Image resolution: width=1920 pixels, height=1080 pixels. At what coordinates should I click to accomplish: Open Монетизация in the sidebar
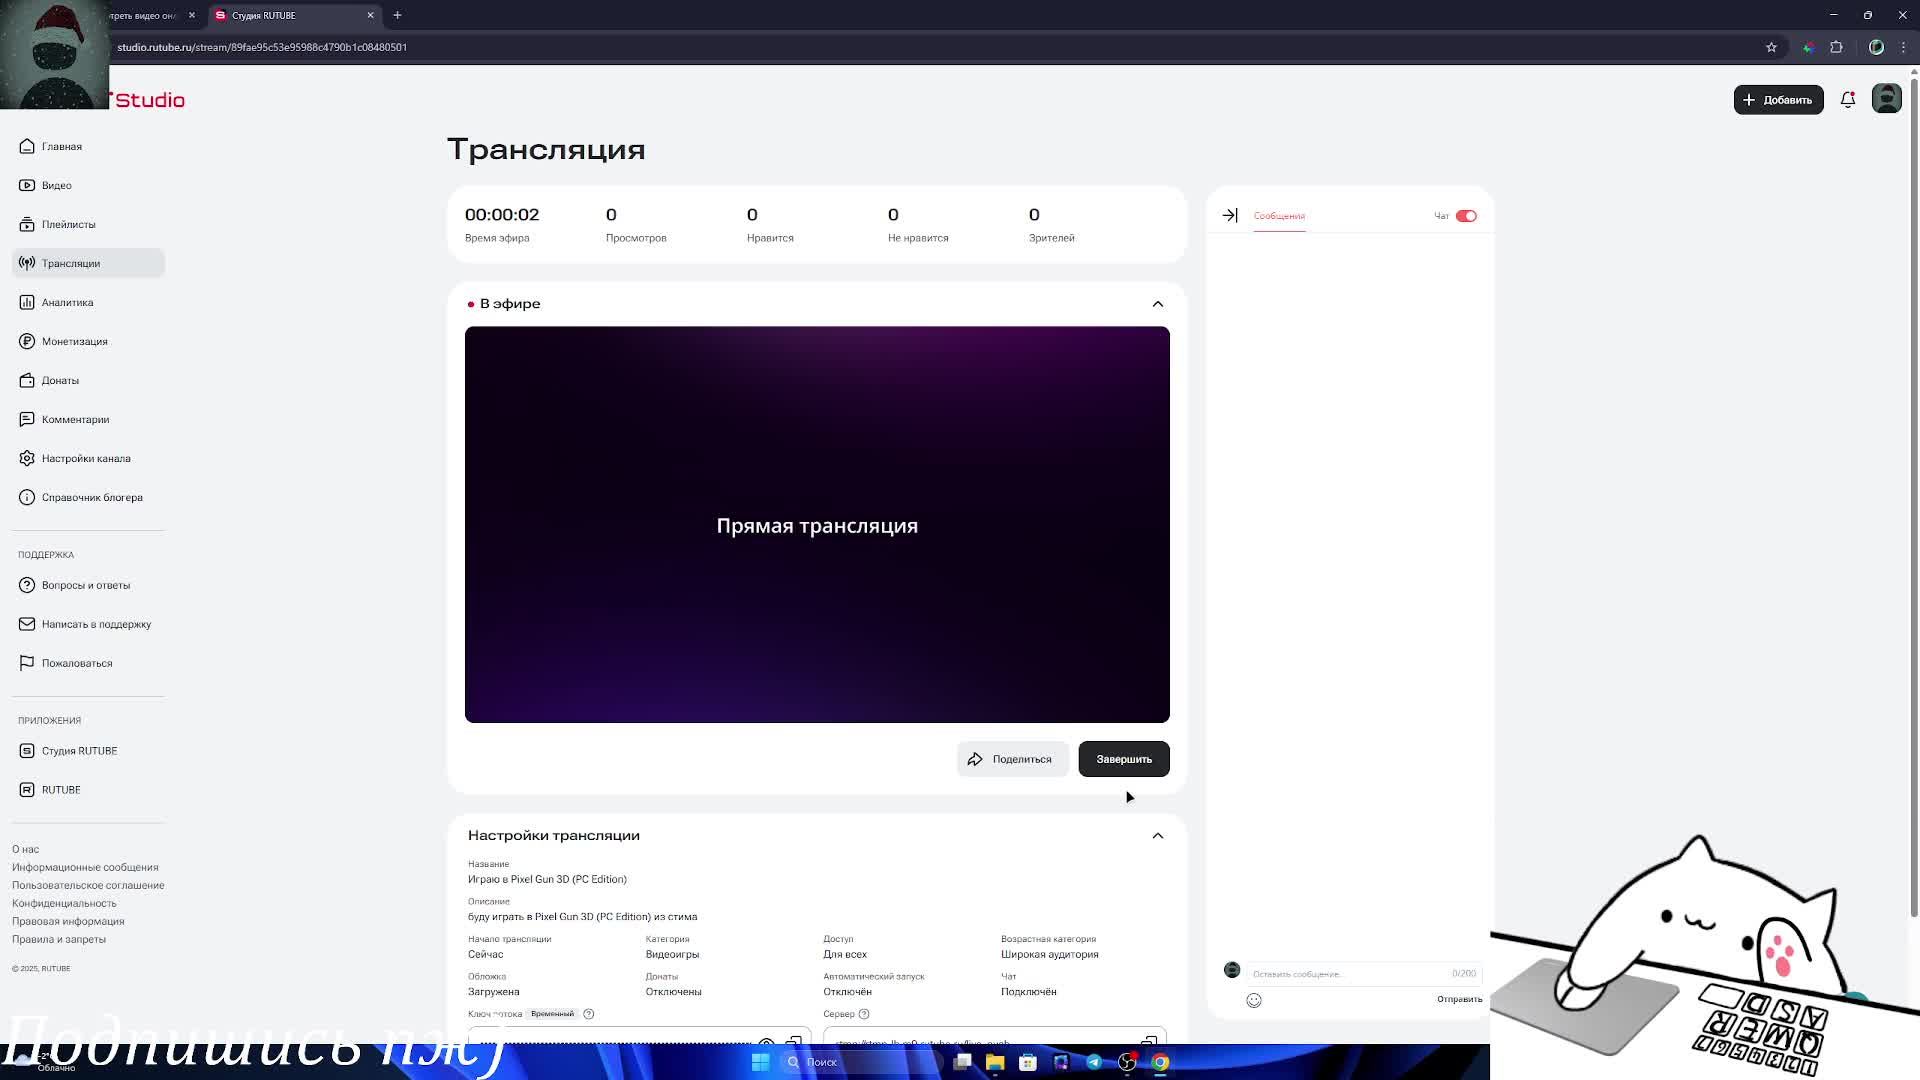[74, 341]
